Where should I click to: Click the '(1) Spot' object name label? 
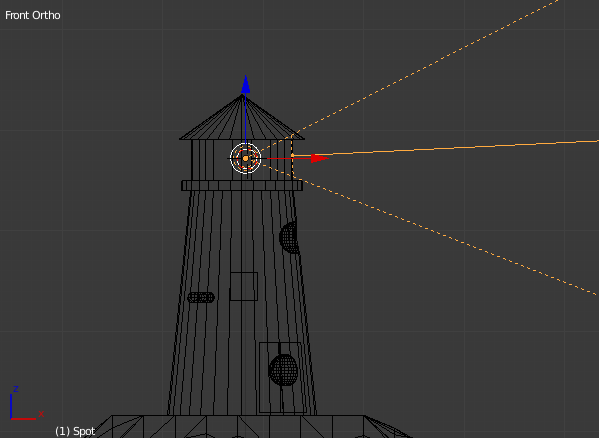[x=75, y=432]
